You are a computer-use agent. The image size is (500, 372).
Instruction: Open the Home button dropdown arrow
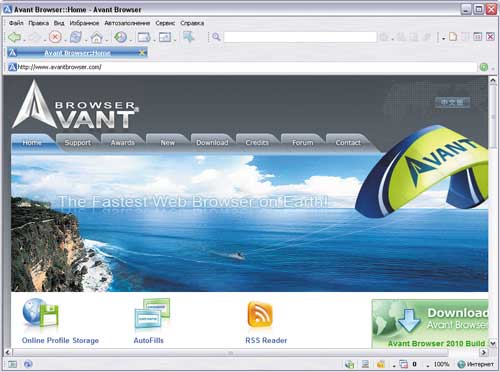tap(107, 41)
